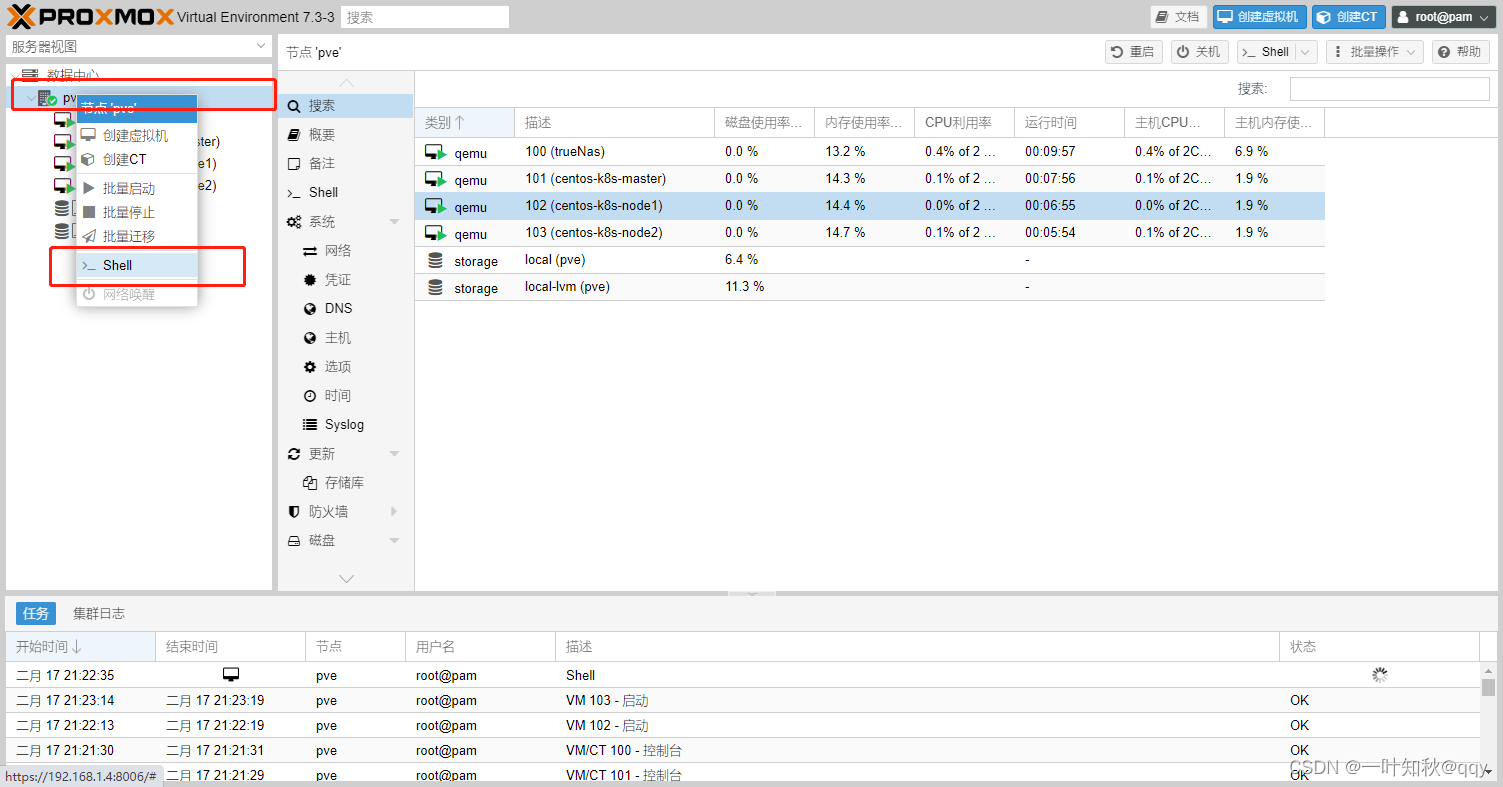The width and height of the screenshot is (1503, 787).
Task: Select 创建CT in the context menu
Action: click(x=136, y=159)
